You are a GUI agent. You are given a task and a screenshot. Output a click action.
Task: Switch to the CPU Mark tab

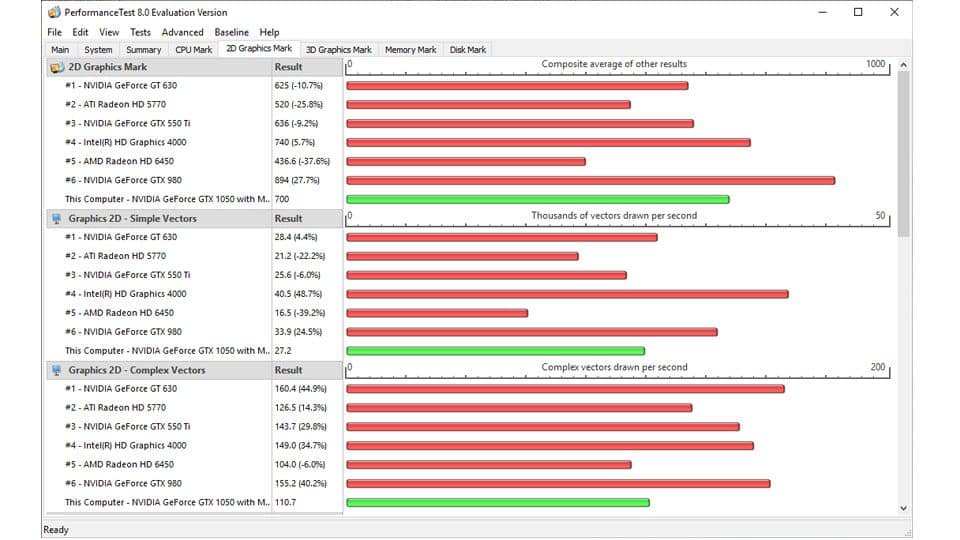(x=193, y=50)
